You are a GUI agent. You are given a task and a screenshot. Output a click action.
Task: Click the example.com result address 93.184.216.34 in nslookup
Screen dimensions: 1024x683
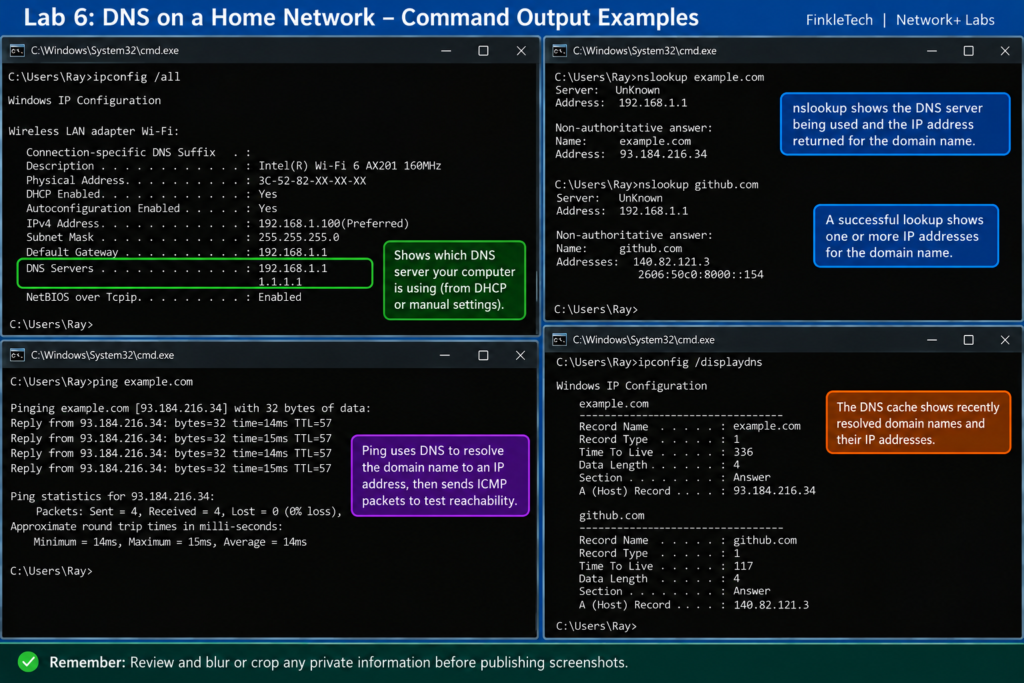[x=663, y=154]
